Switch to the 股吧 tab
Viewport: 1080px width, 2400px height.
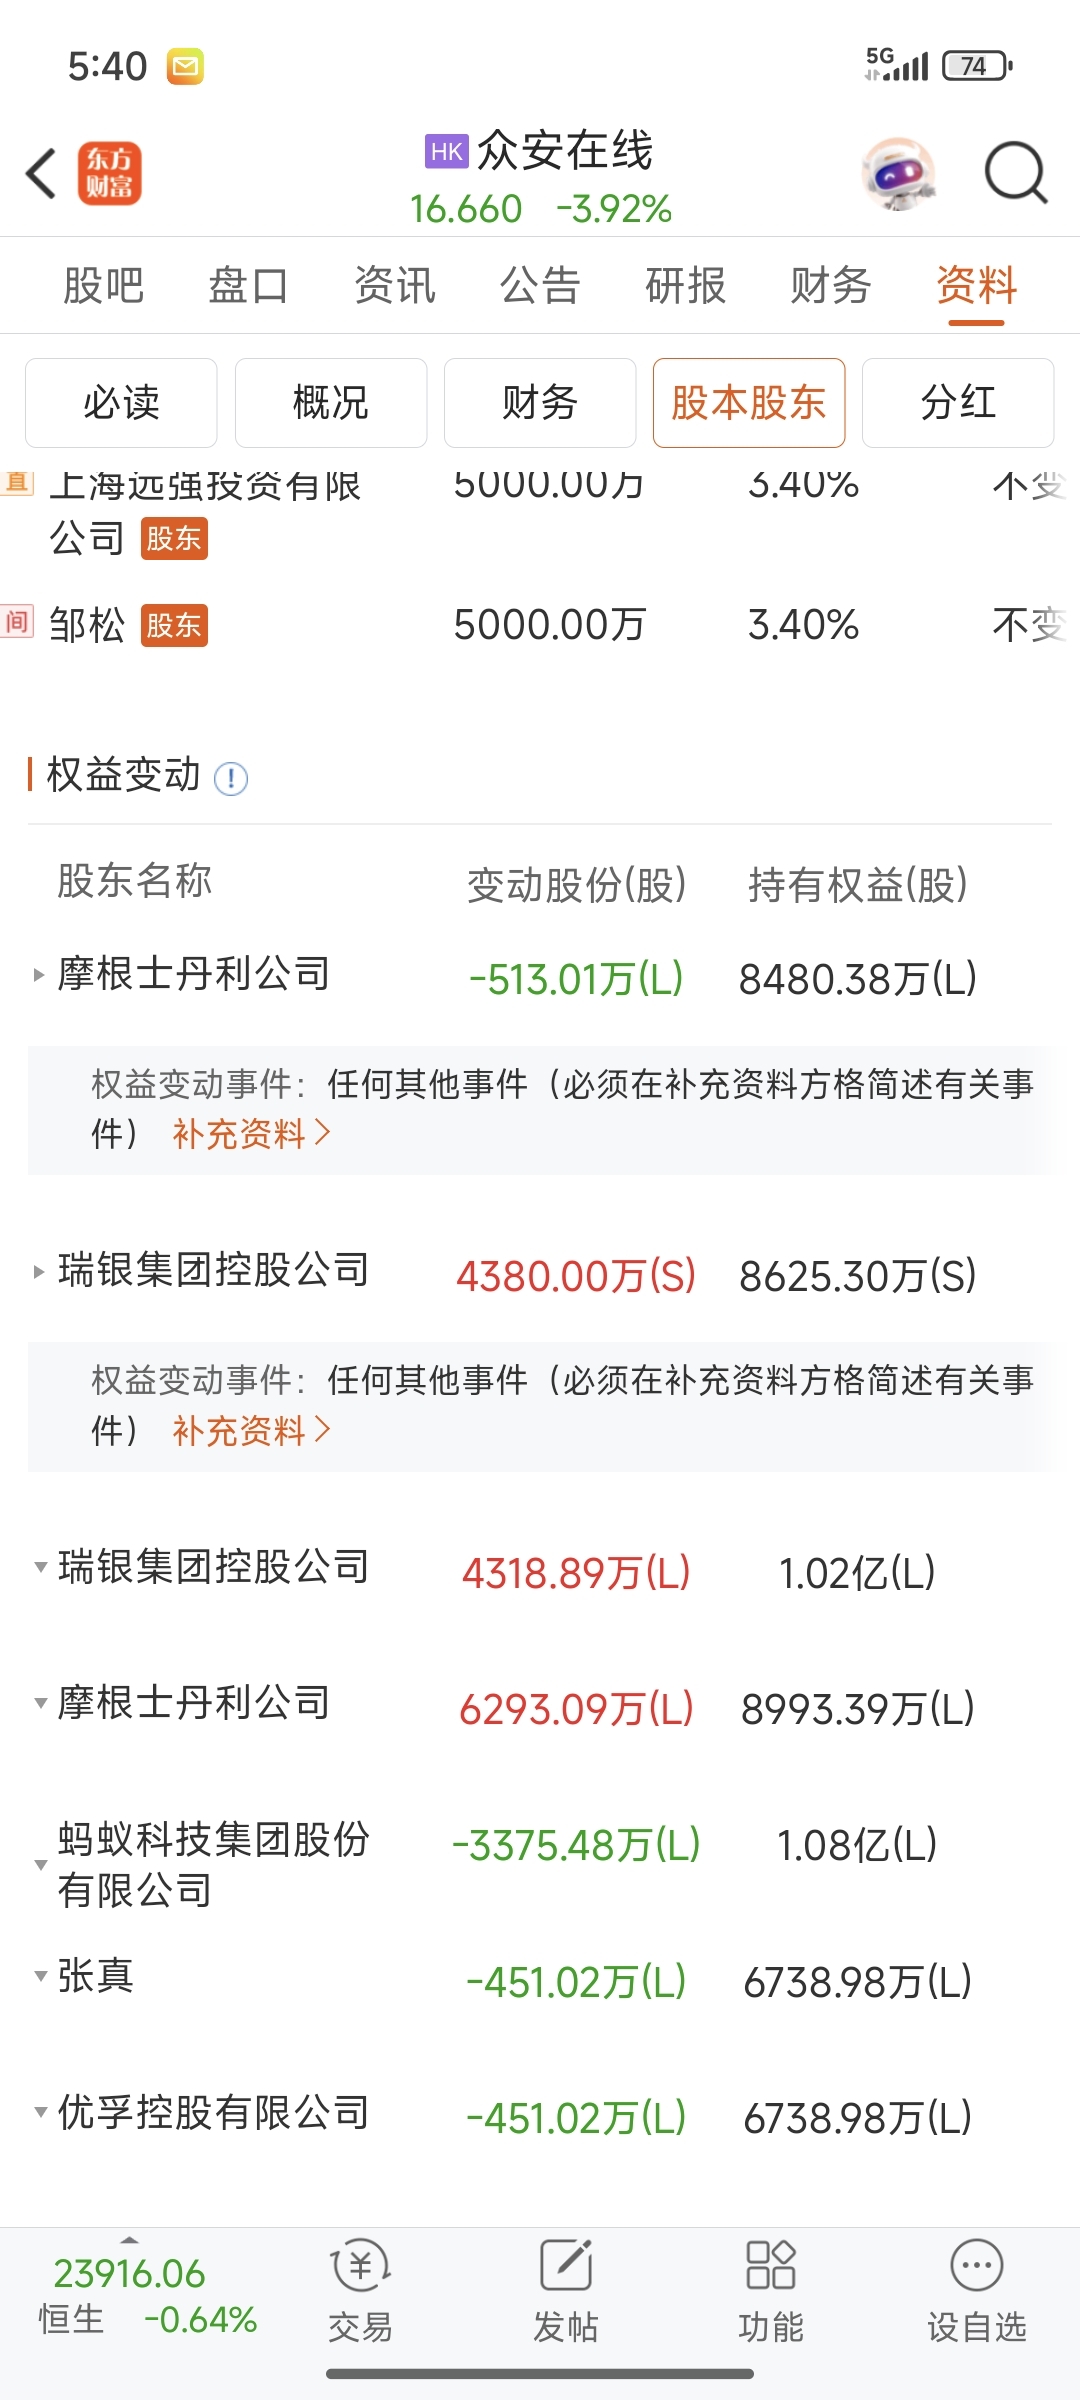click(104, 286)
